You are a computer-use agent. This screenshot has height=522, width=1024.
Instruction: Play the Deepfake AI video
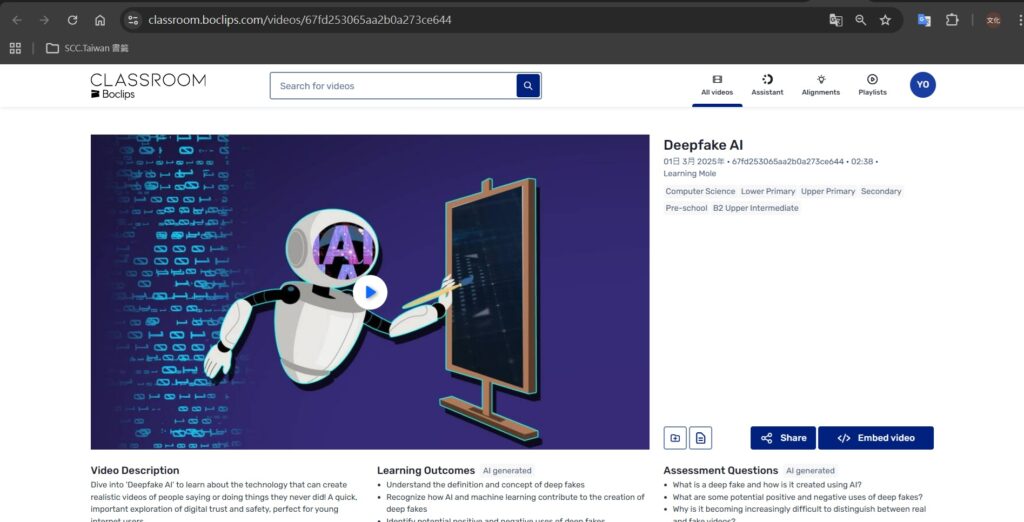click(x=370, y=292)
